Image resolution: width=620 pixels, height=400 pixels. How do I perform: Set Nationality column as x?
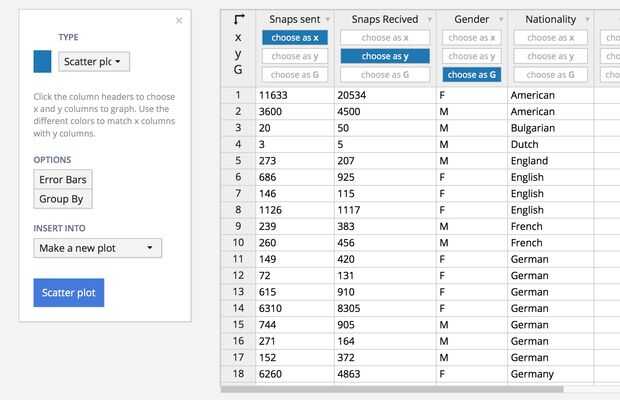(550, 38)
